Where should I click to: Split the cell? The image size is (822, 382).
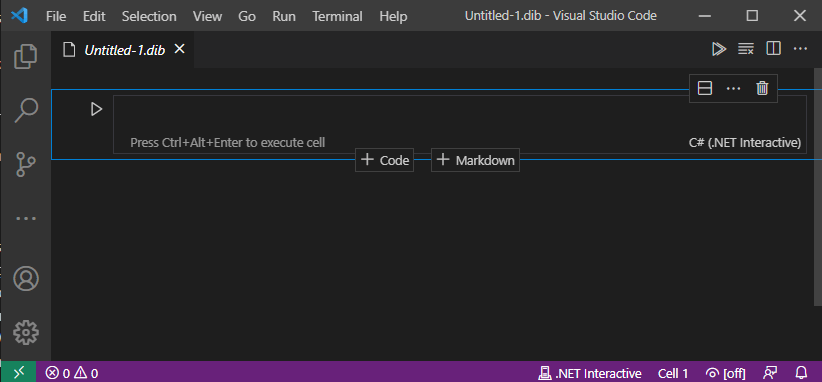click(705, 89)
